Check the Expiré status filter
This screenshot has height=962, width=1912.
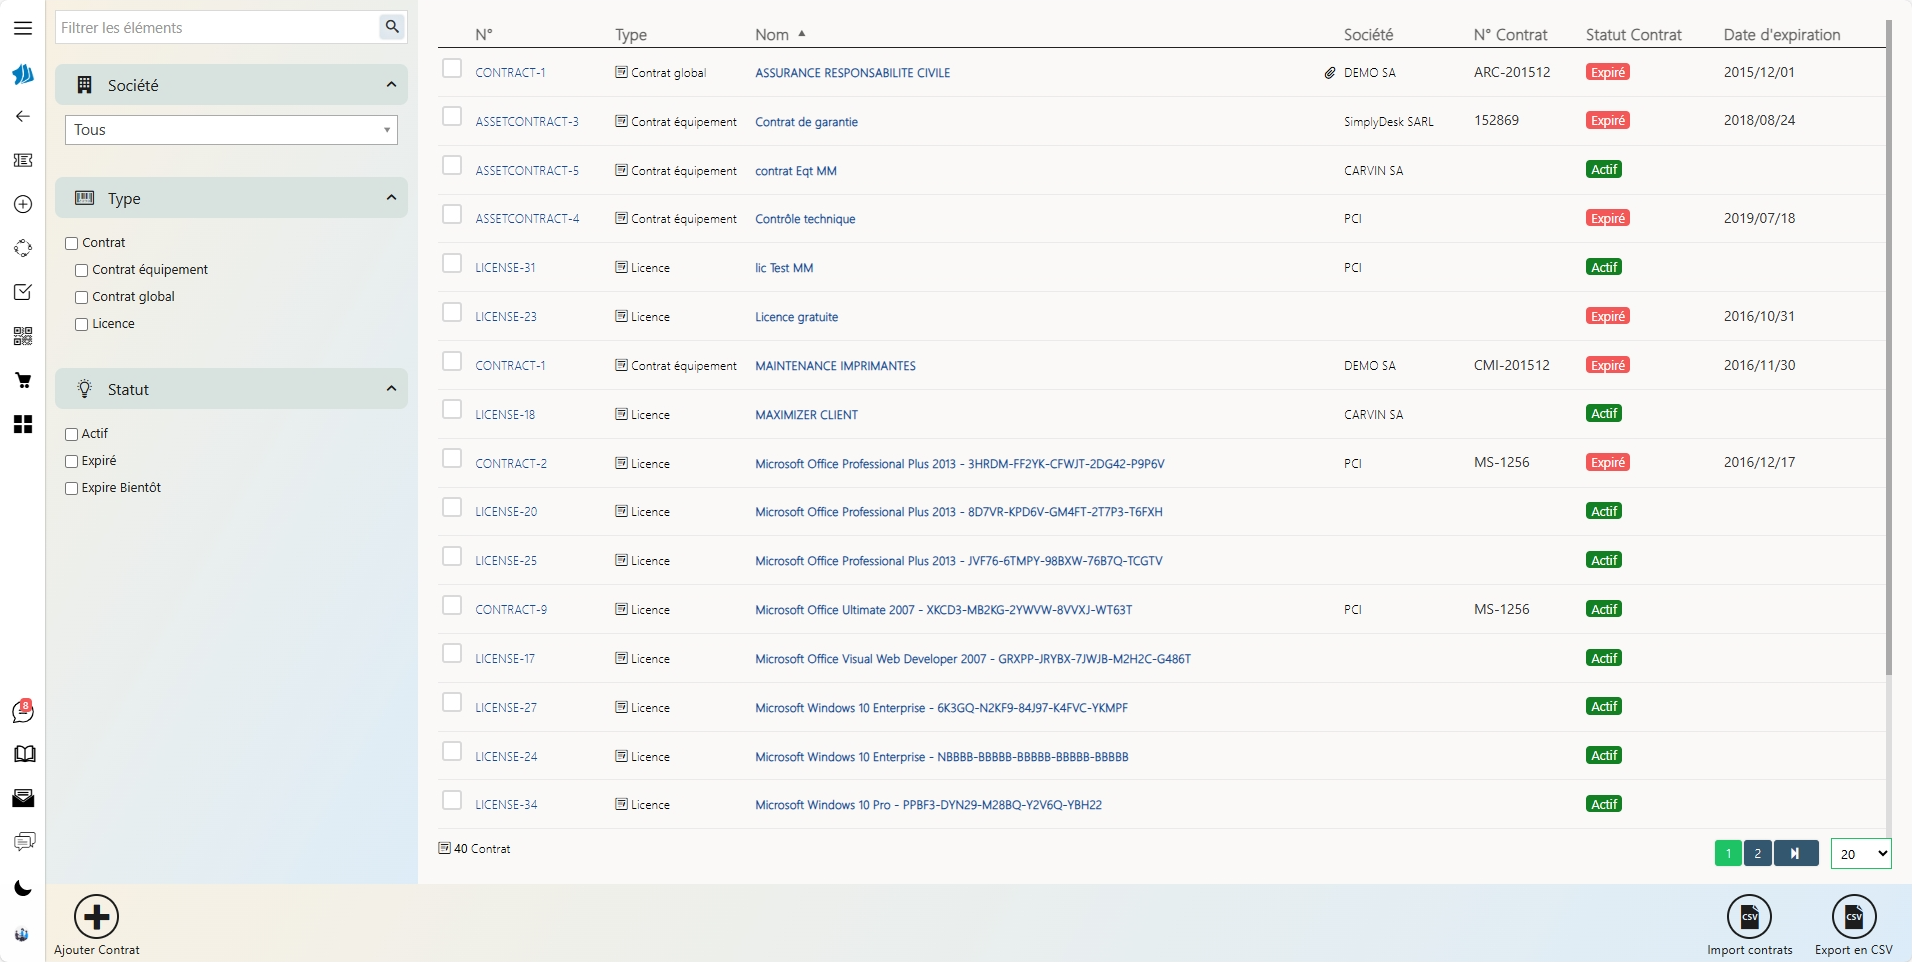pos(72,461)
